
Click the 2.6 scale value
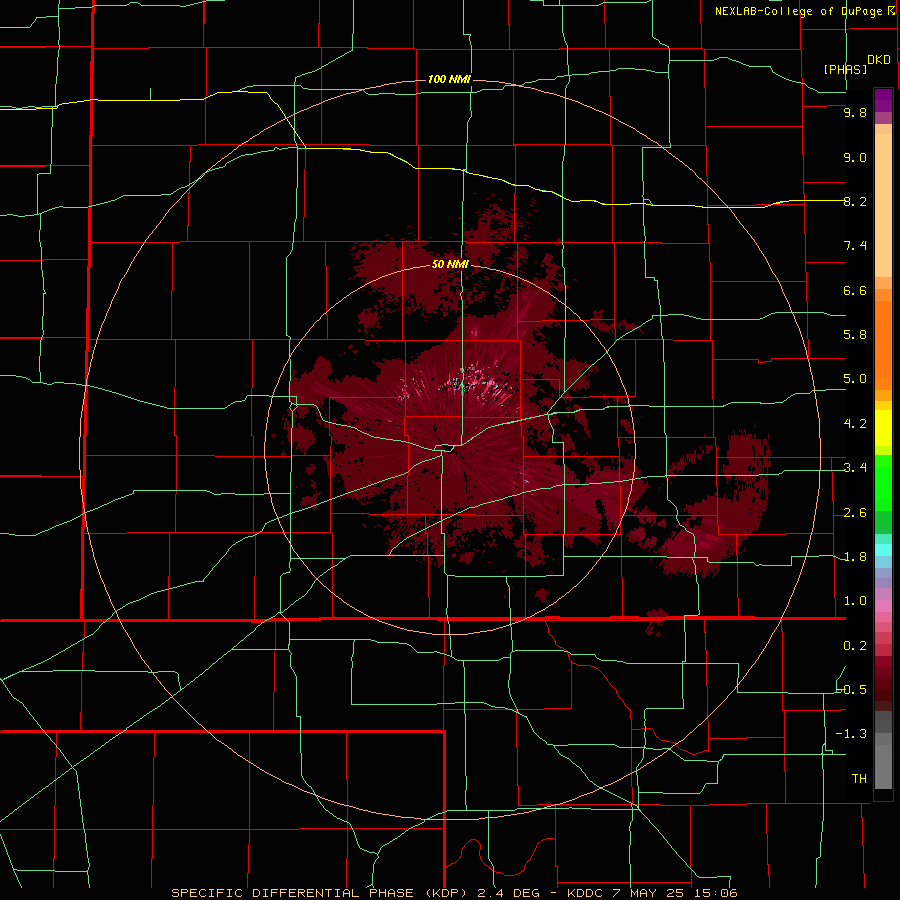pyautogui.click(x=855, y=513)
